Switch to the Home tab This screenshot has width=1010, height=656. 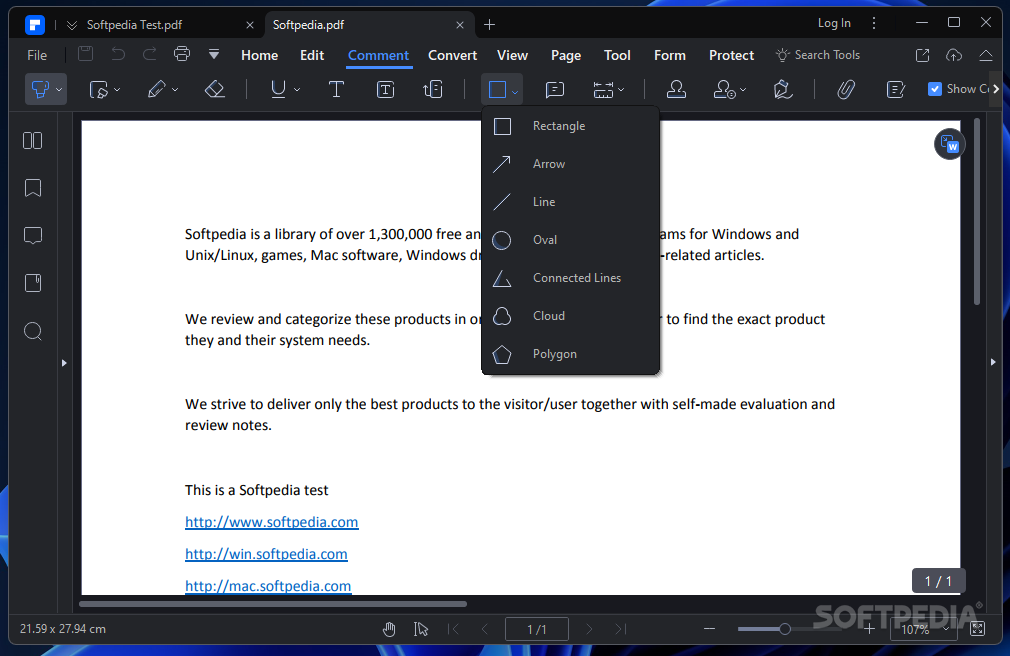pyautogui.click(x=260, y=55)
